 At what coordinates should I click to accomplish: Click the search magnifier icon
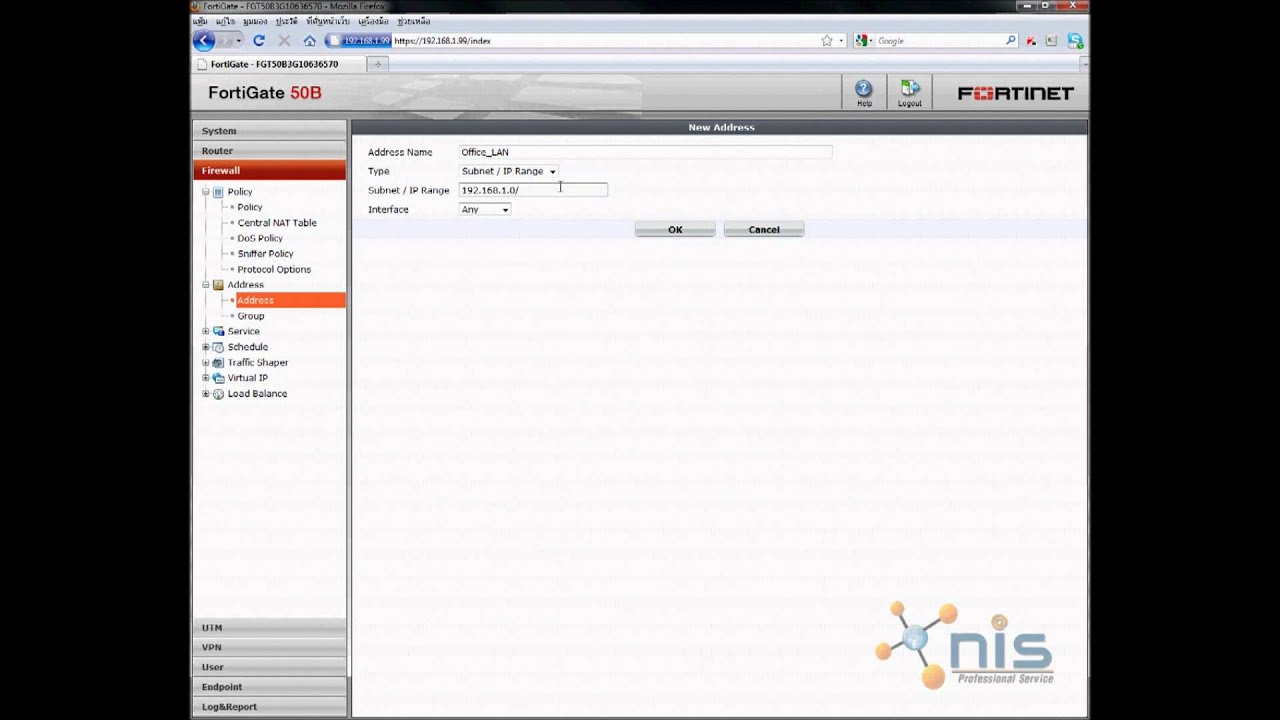tap(1011, 41)
